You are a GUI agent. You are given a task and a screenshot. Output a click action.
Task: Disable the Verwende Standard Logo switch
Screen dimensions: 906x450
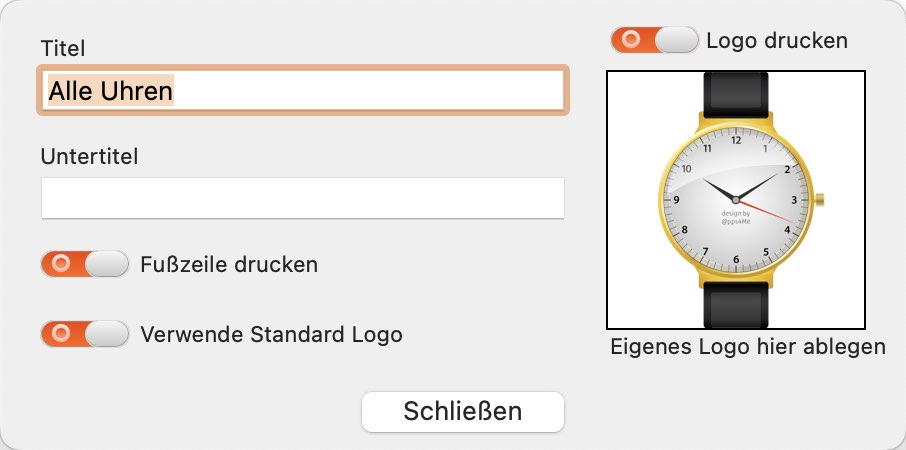coord(85,334)
